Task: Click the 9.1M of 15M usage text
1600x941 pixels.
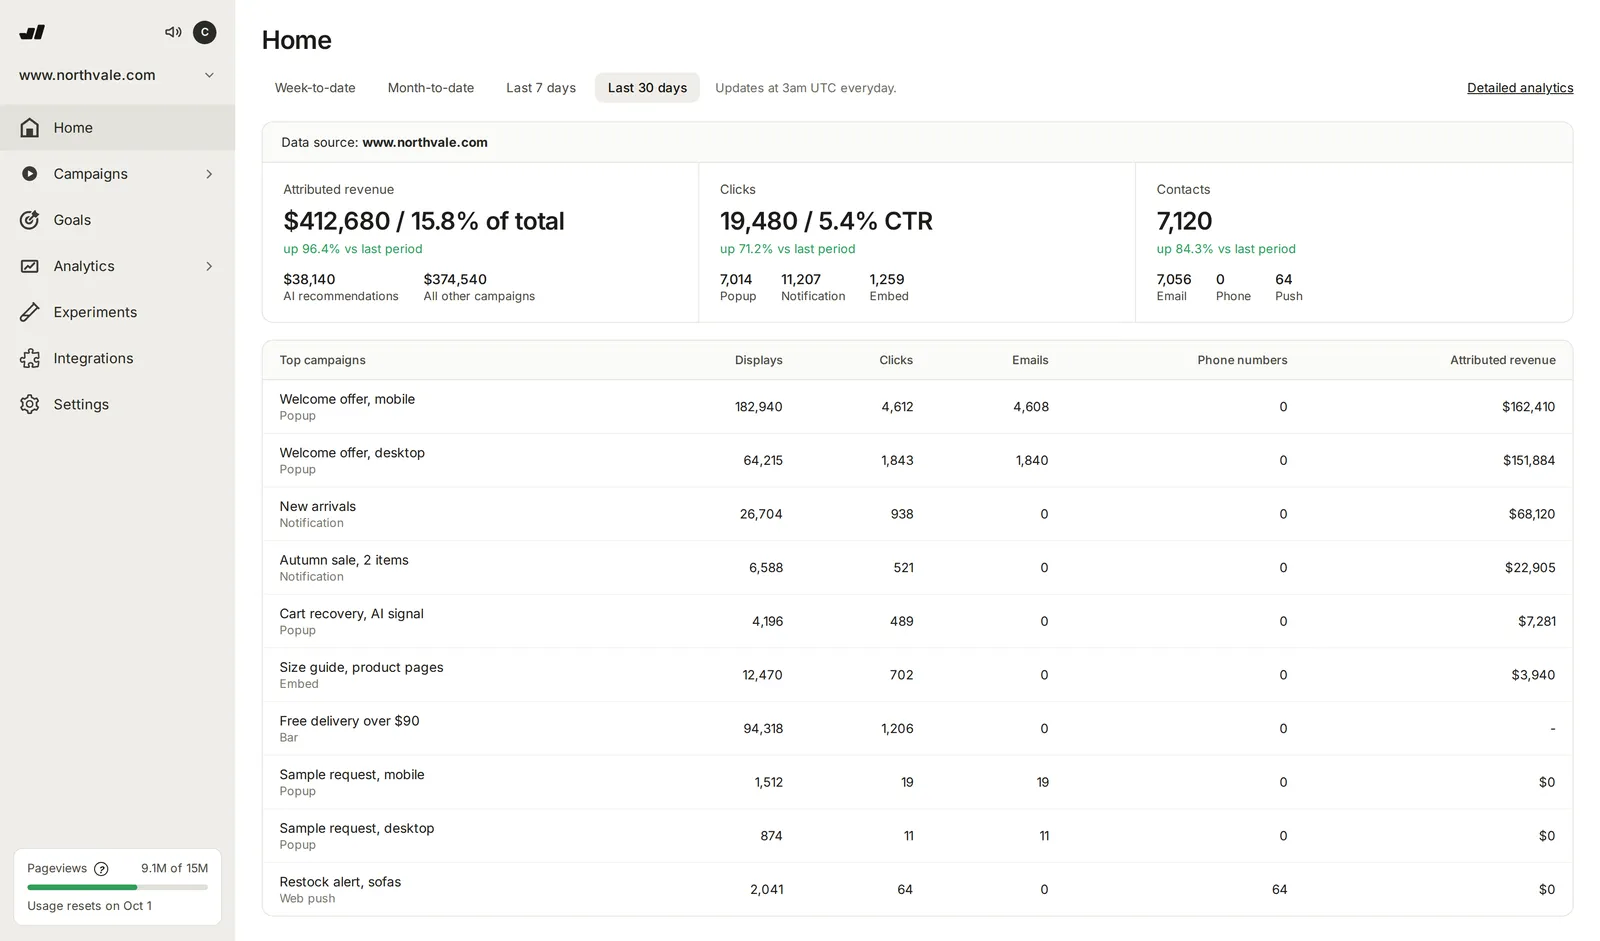Action: pyautogui.click(x=174, y=868)
